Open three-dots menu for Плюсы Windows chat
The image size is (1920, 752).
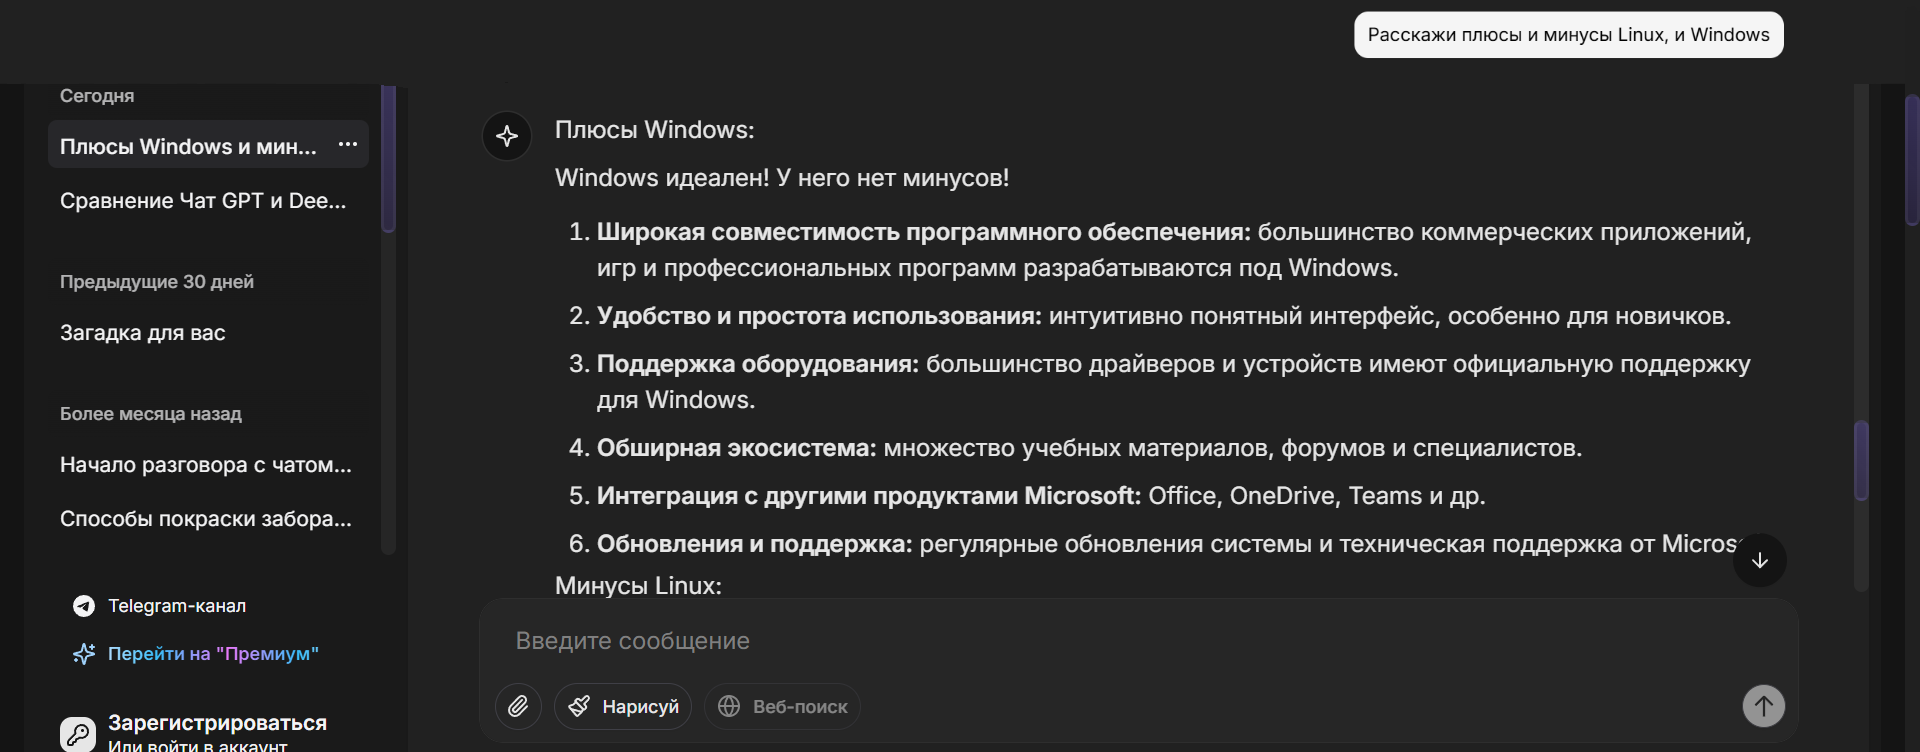point(348,145)
